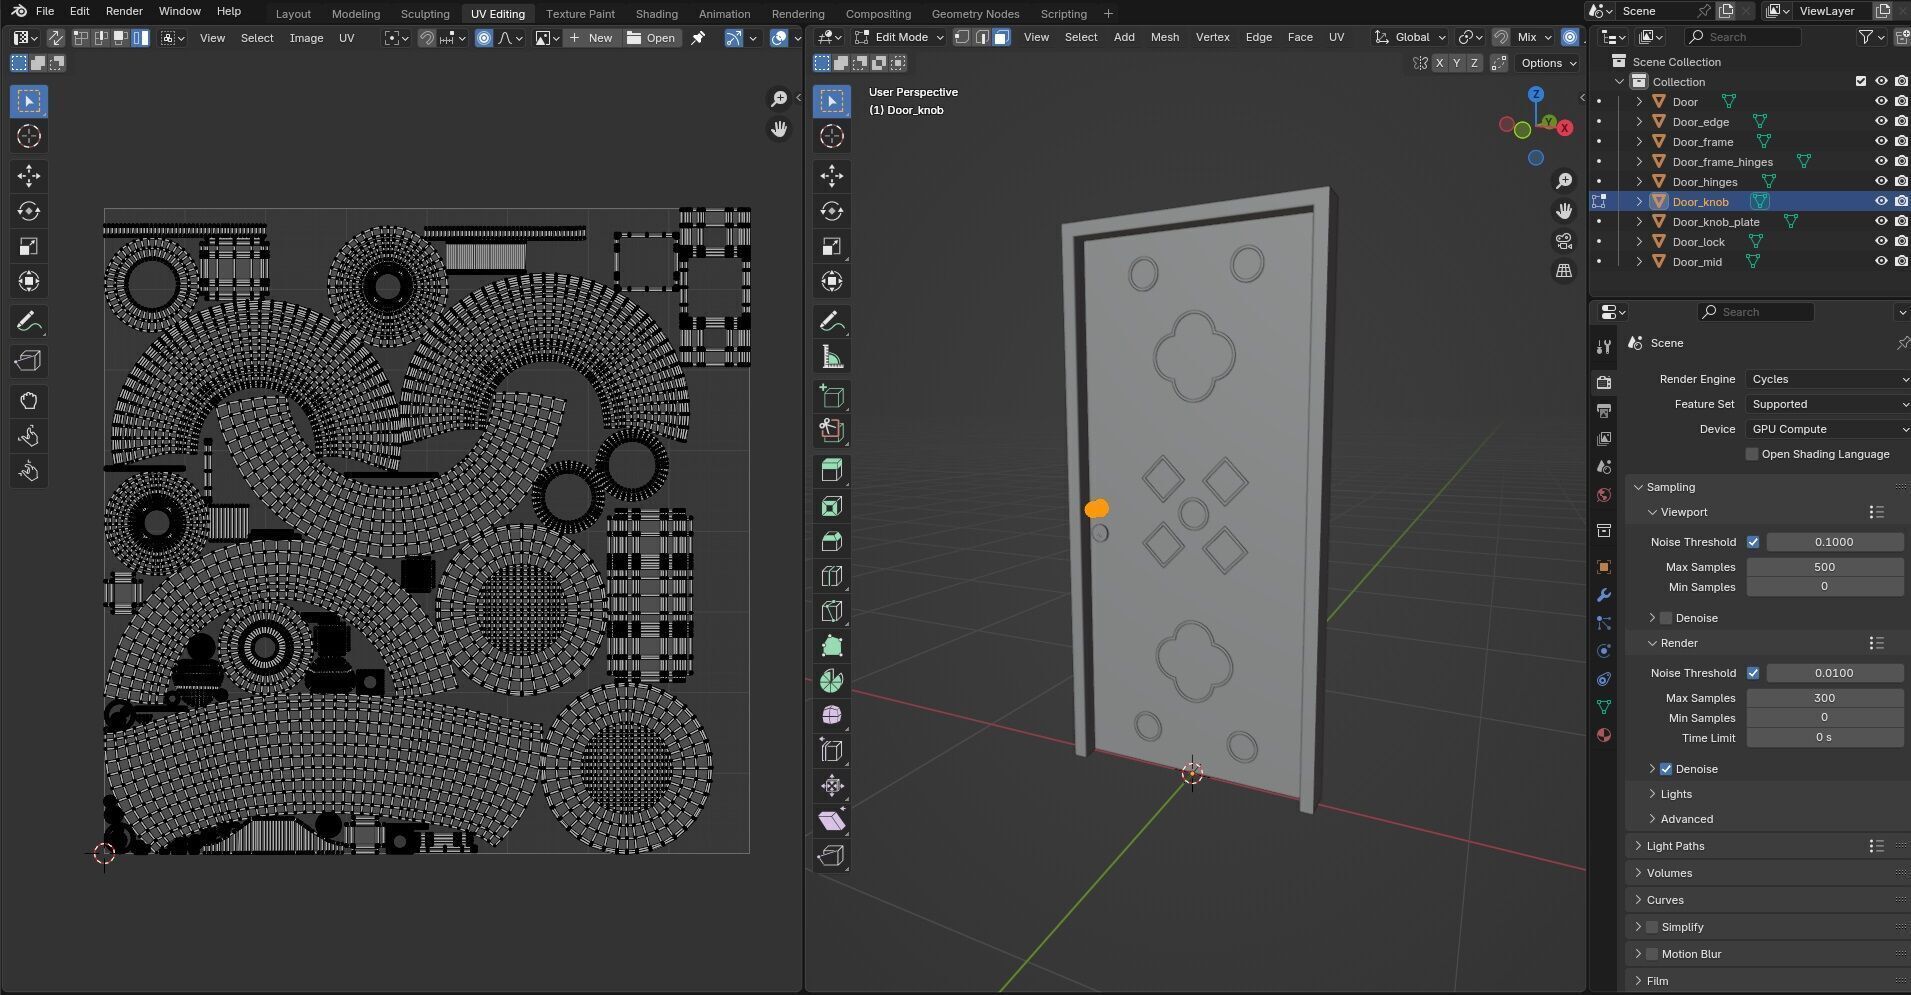Select the Bevel tool
This screenshot has height=995, width=1911.
pyautogui.click(x=832, y=541)
